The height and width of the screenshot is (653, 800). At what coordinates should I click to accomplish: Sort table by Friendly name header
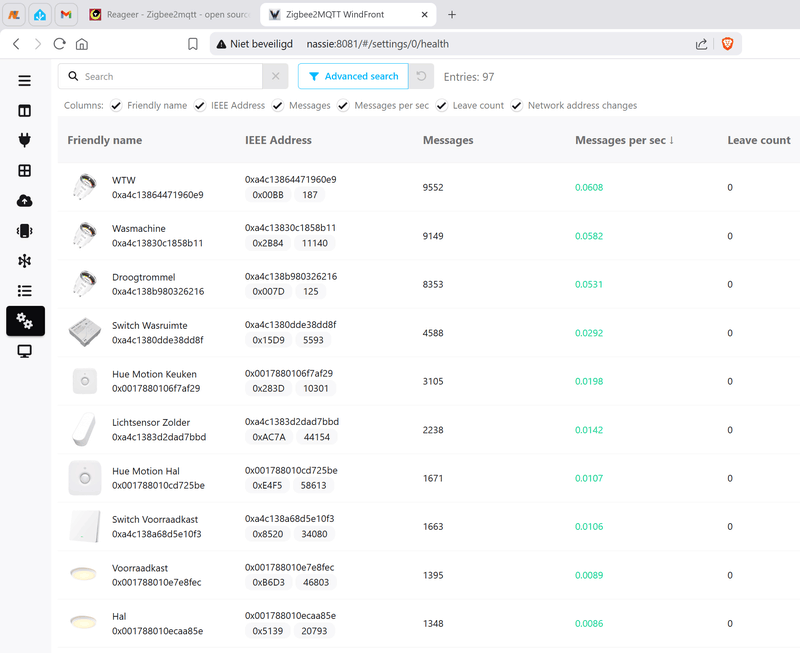coord(105,140)
